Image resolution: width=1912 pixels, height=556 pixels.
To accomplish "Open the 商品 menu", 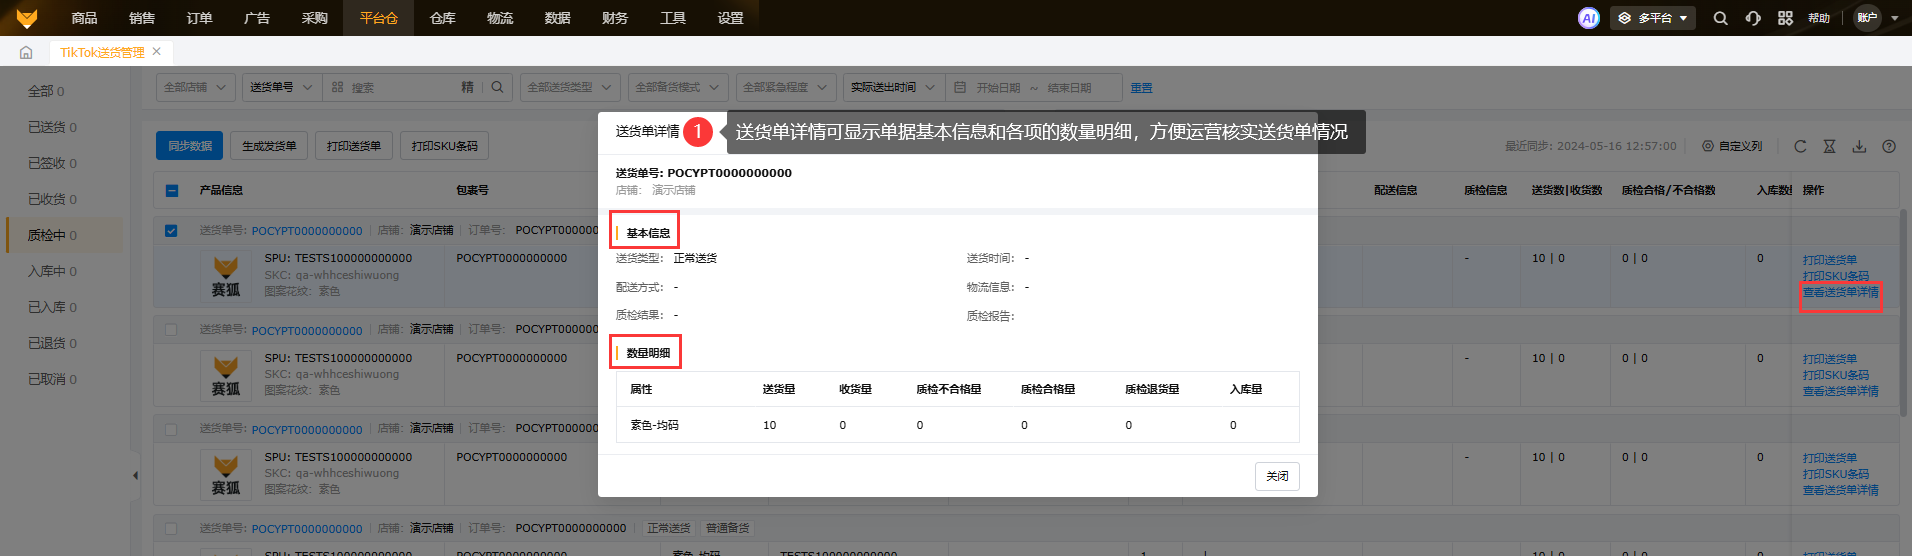I will [84, 18].
